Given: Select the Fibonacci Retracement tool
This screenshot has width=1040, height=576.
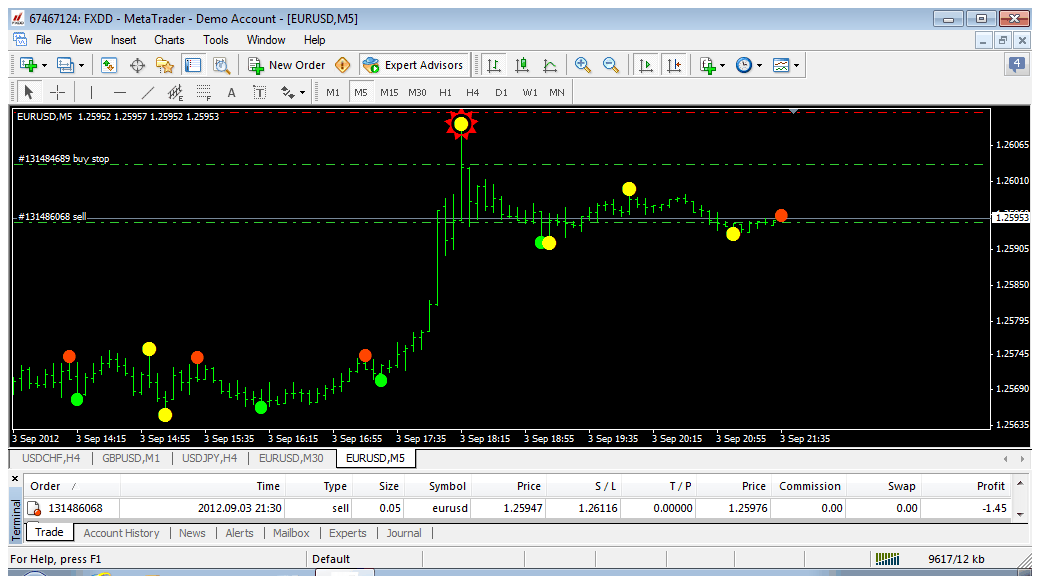Looking at the screenshot, I should click(204, 92).
